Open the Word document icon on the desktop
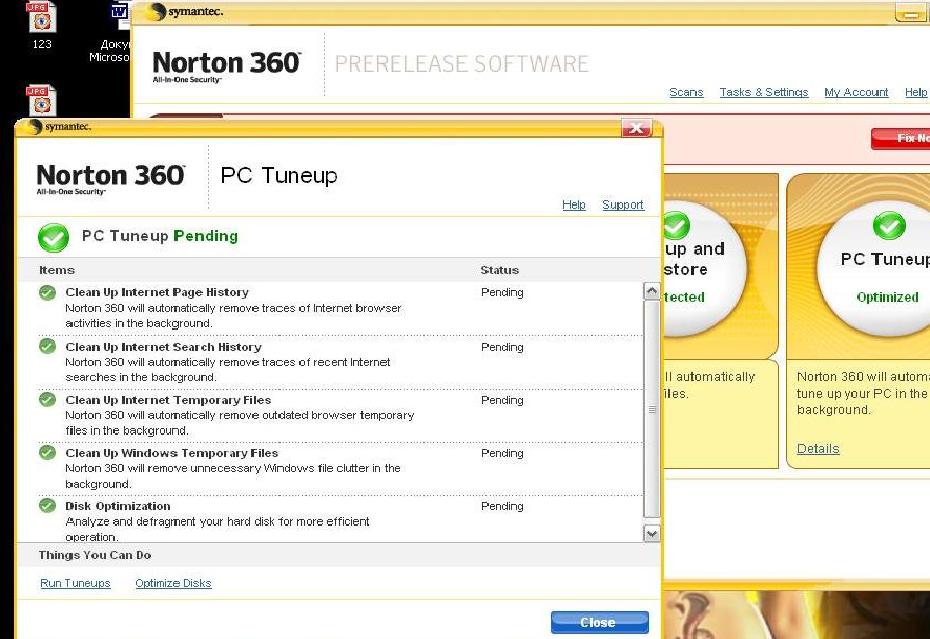 coord(120,15)
